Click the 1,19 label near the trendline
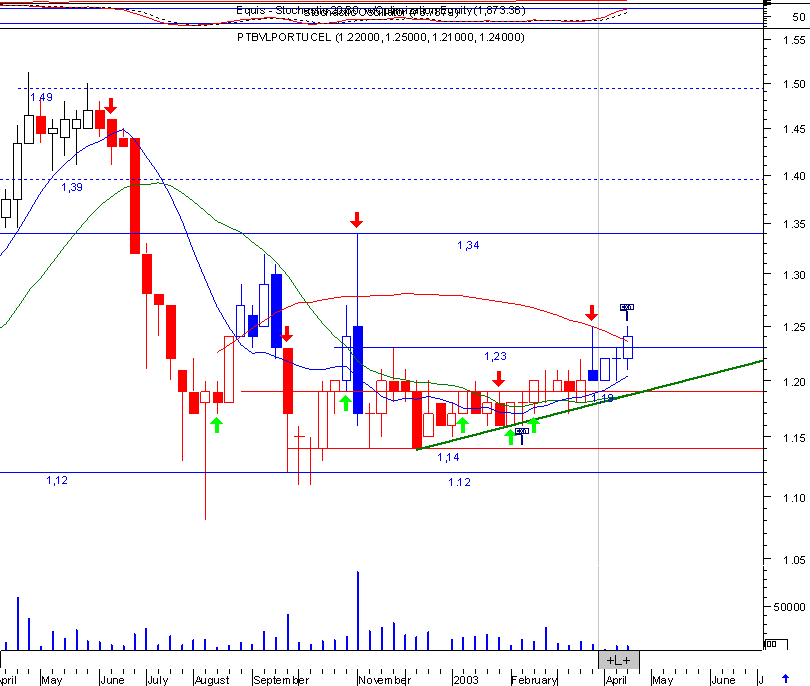 pos(602,398)
